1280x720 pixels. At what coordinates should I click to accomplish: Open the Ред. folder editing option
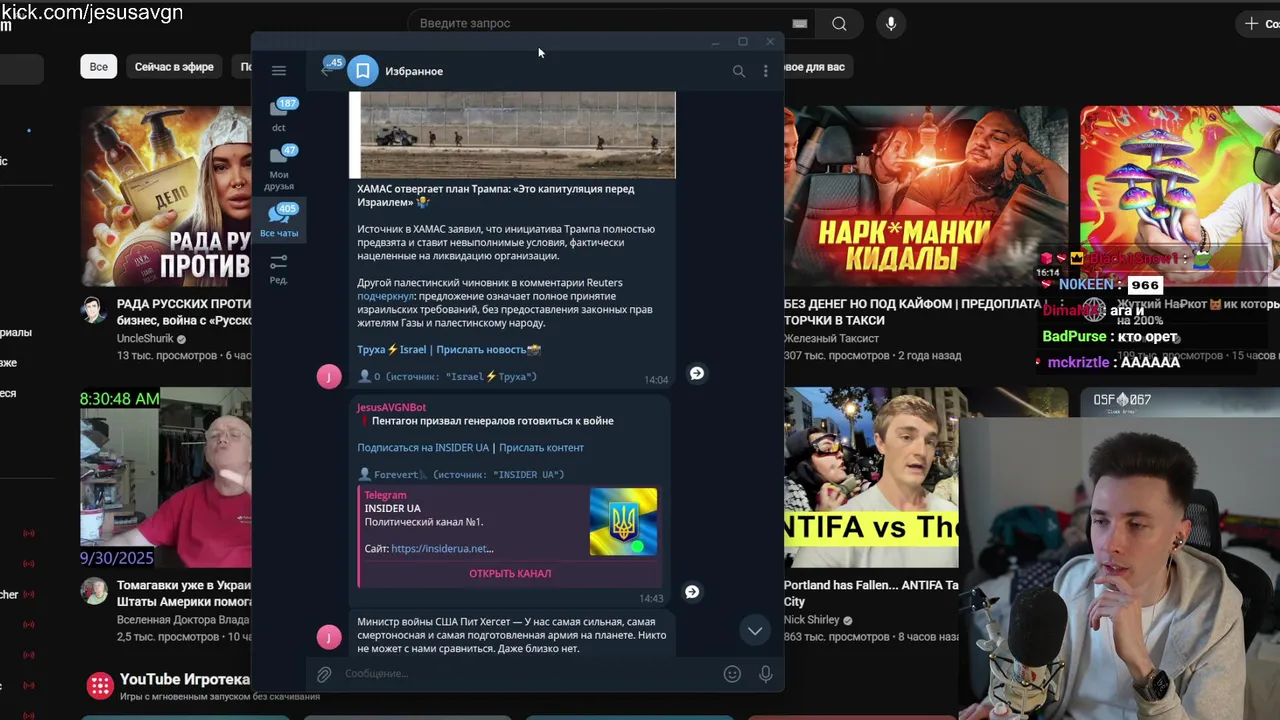pyautogui.click(x=279, y=268)
